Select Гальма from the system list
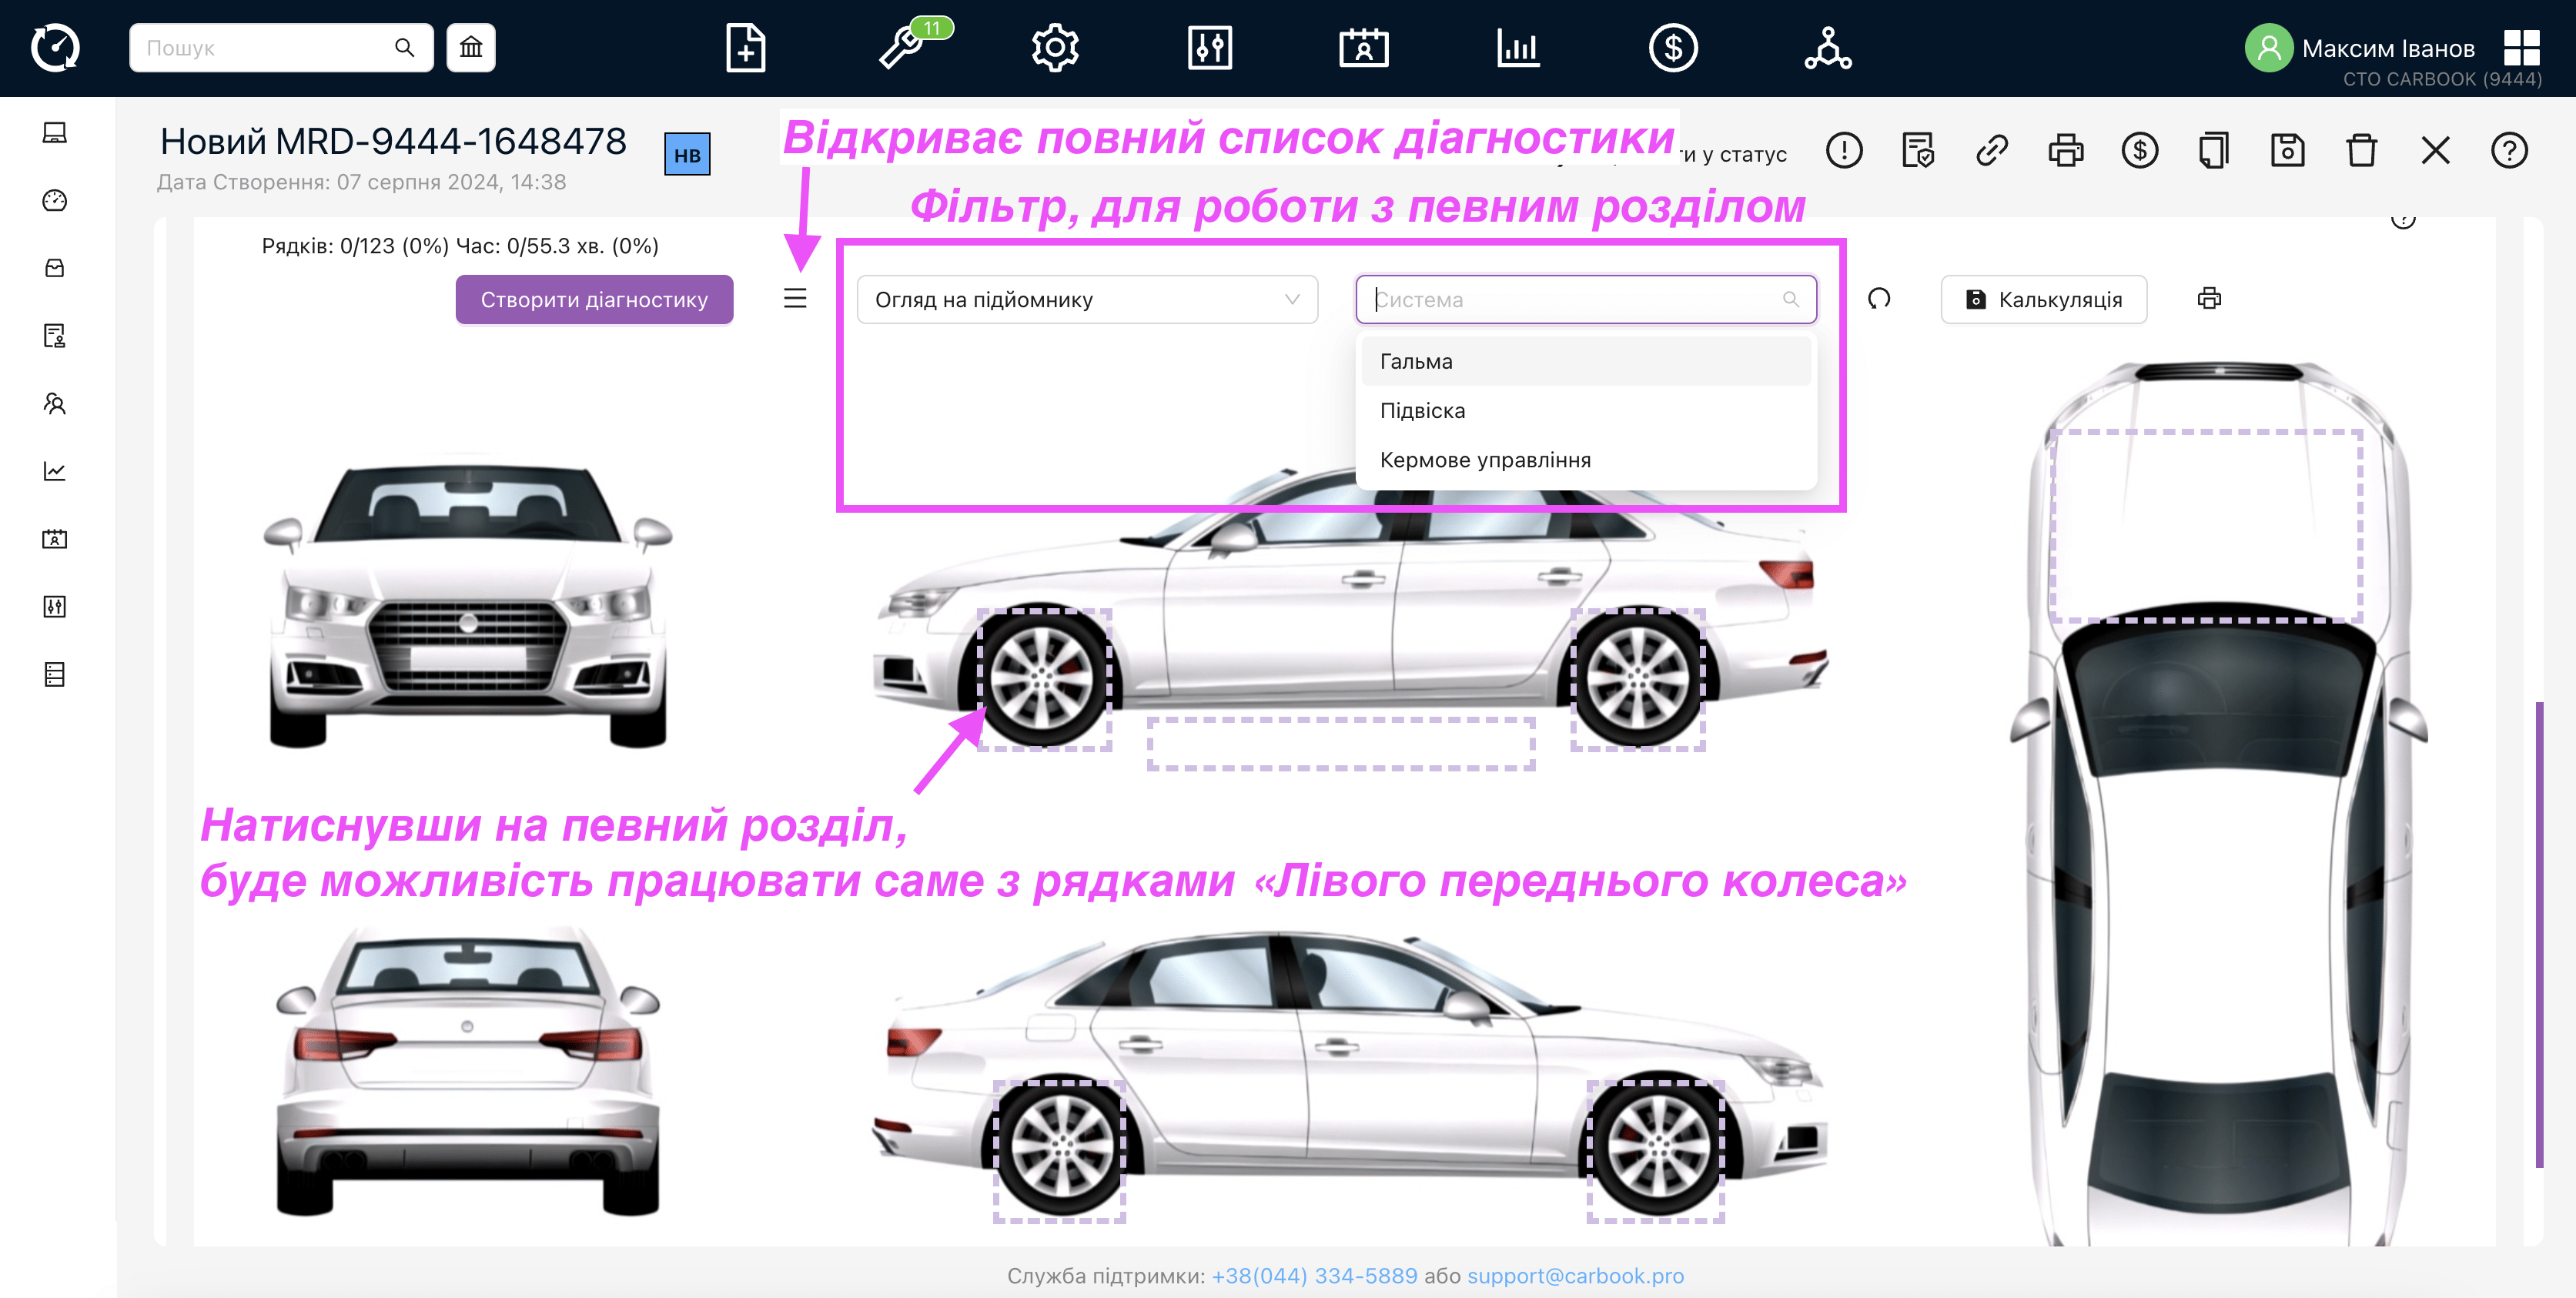Image resolution: width=2576 pixels, height=1298 pixels. (1586, 361)
